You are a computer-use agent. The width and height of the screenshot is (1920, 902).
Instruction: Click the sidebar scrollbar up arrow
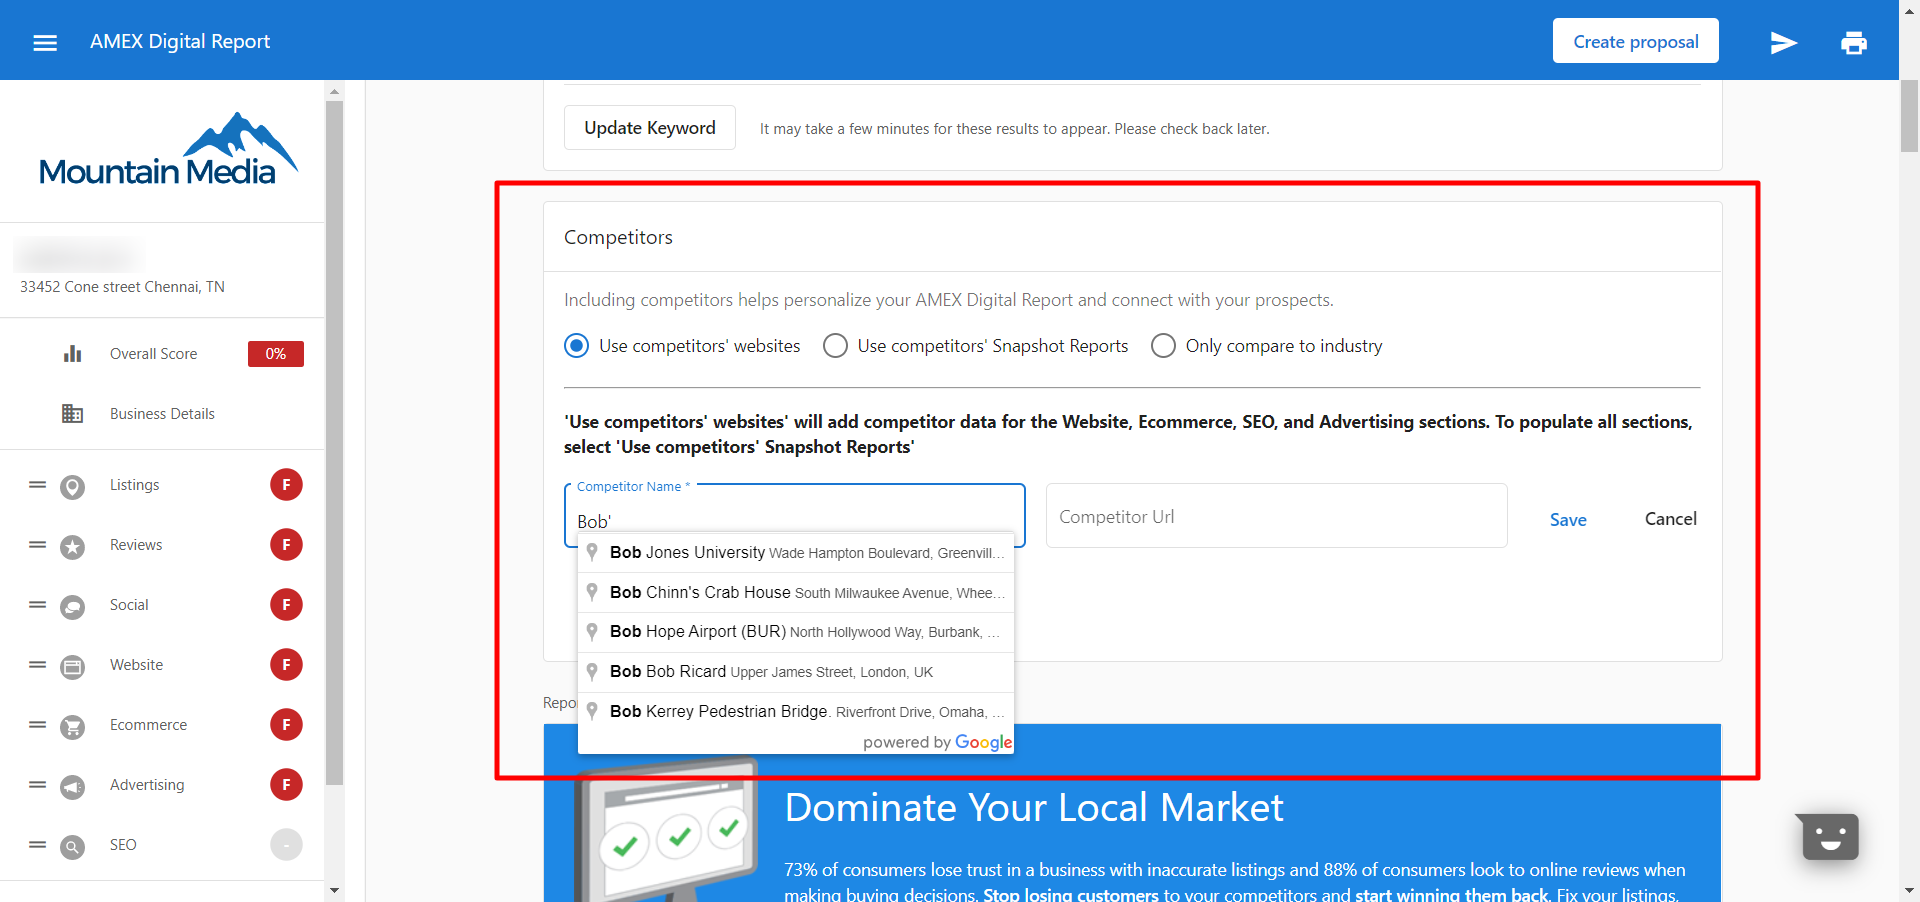[334, 91]
